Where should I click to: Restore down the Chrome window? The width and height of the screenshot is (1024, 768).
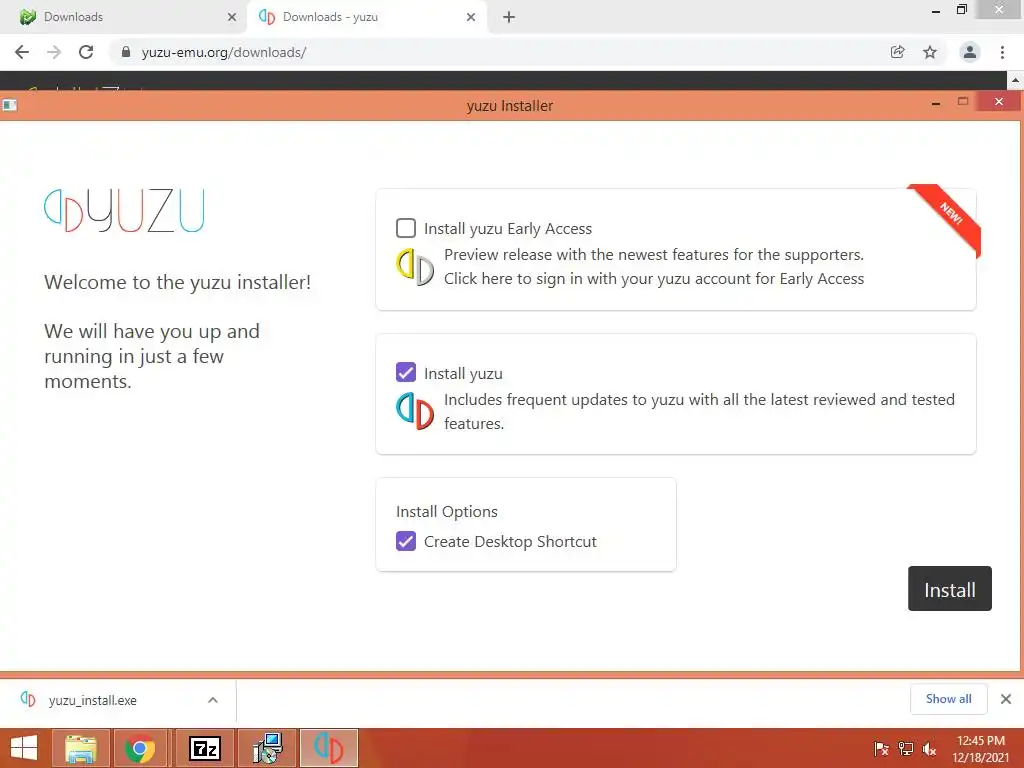coord(961,9)
